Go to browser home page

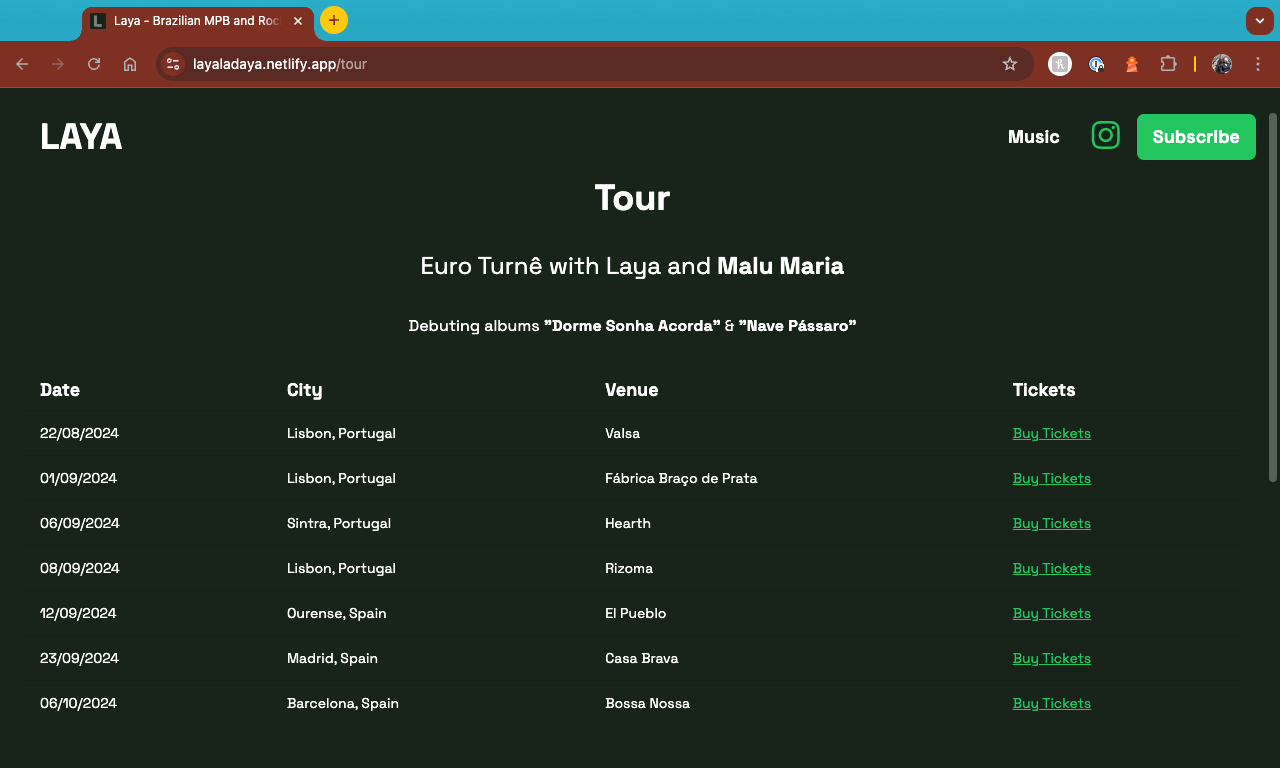pyautogui.click(x=130, y=63)
